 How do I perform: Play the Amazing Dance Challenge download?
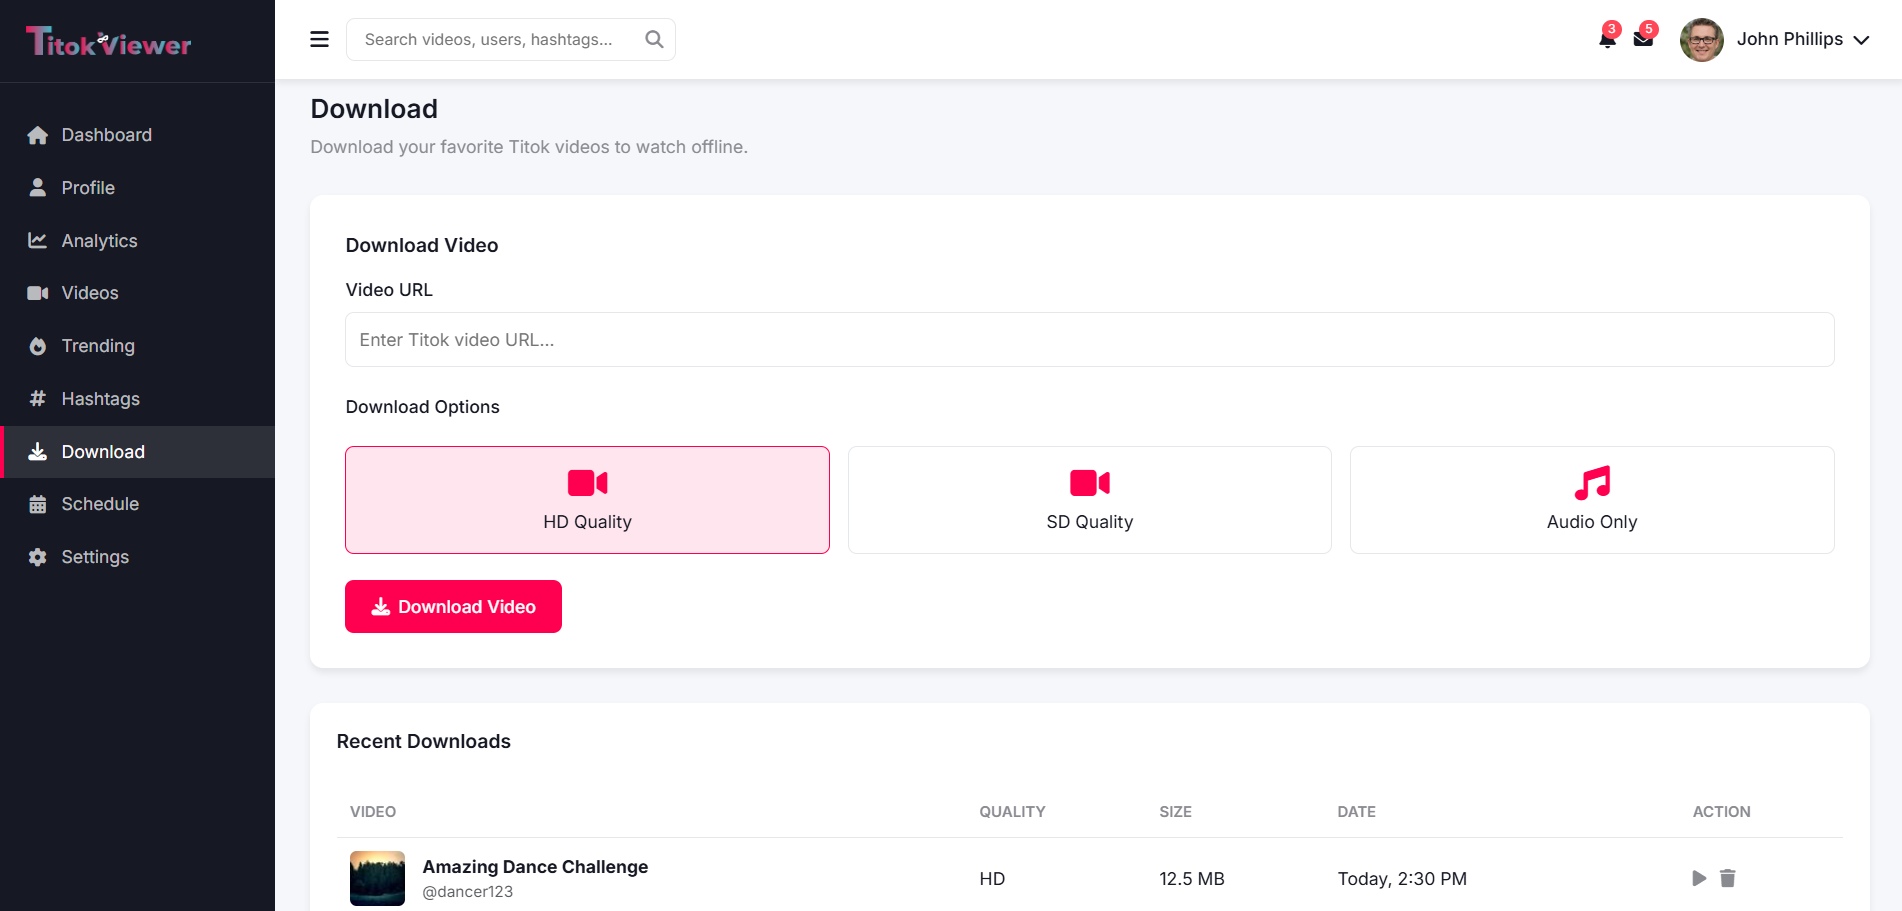click(x=1699, y=878)
